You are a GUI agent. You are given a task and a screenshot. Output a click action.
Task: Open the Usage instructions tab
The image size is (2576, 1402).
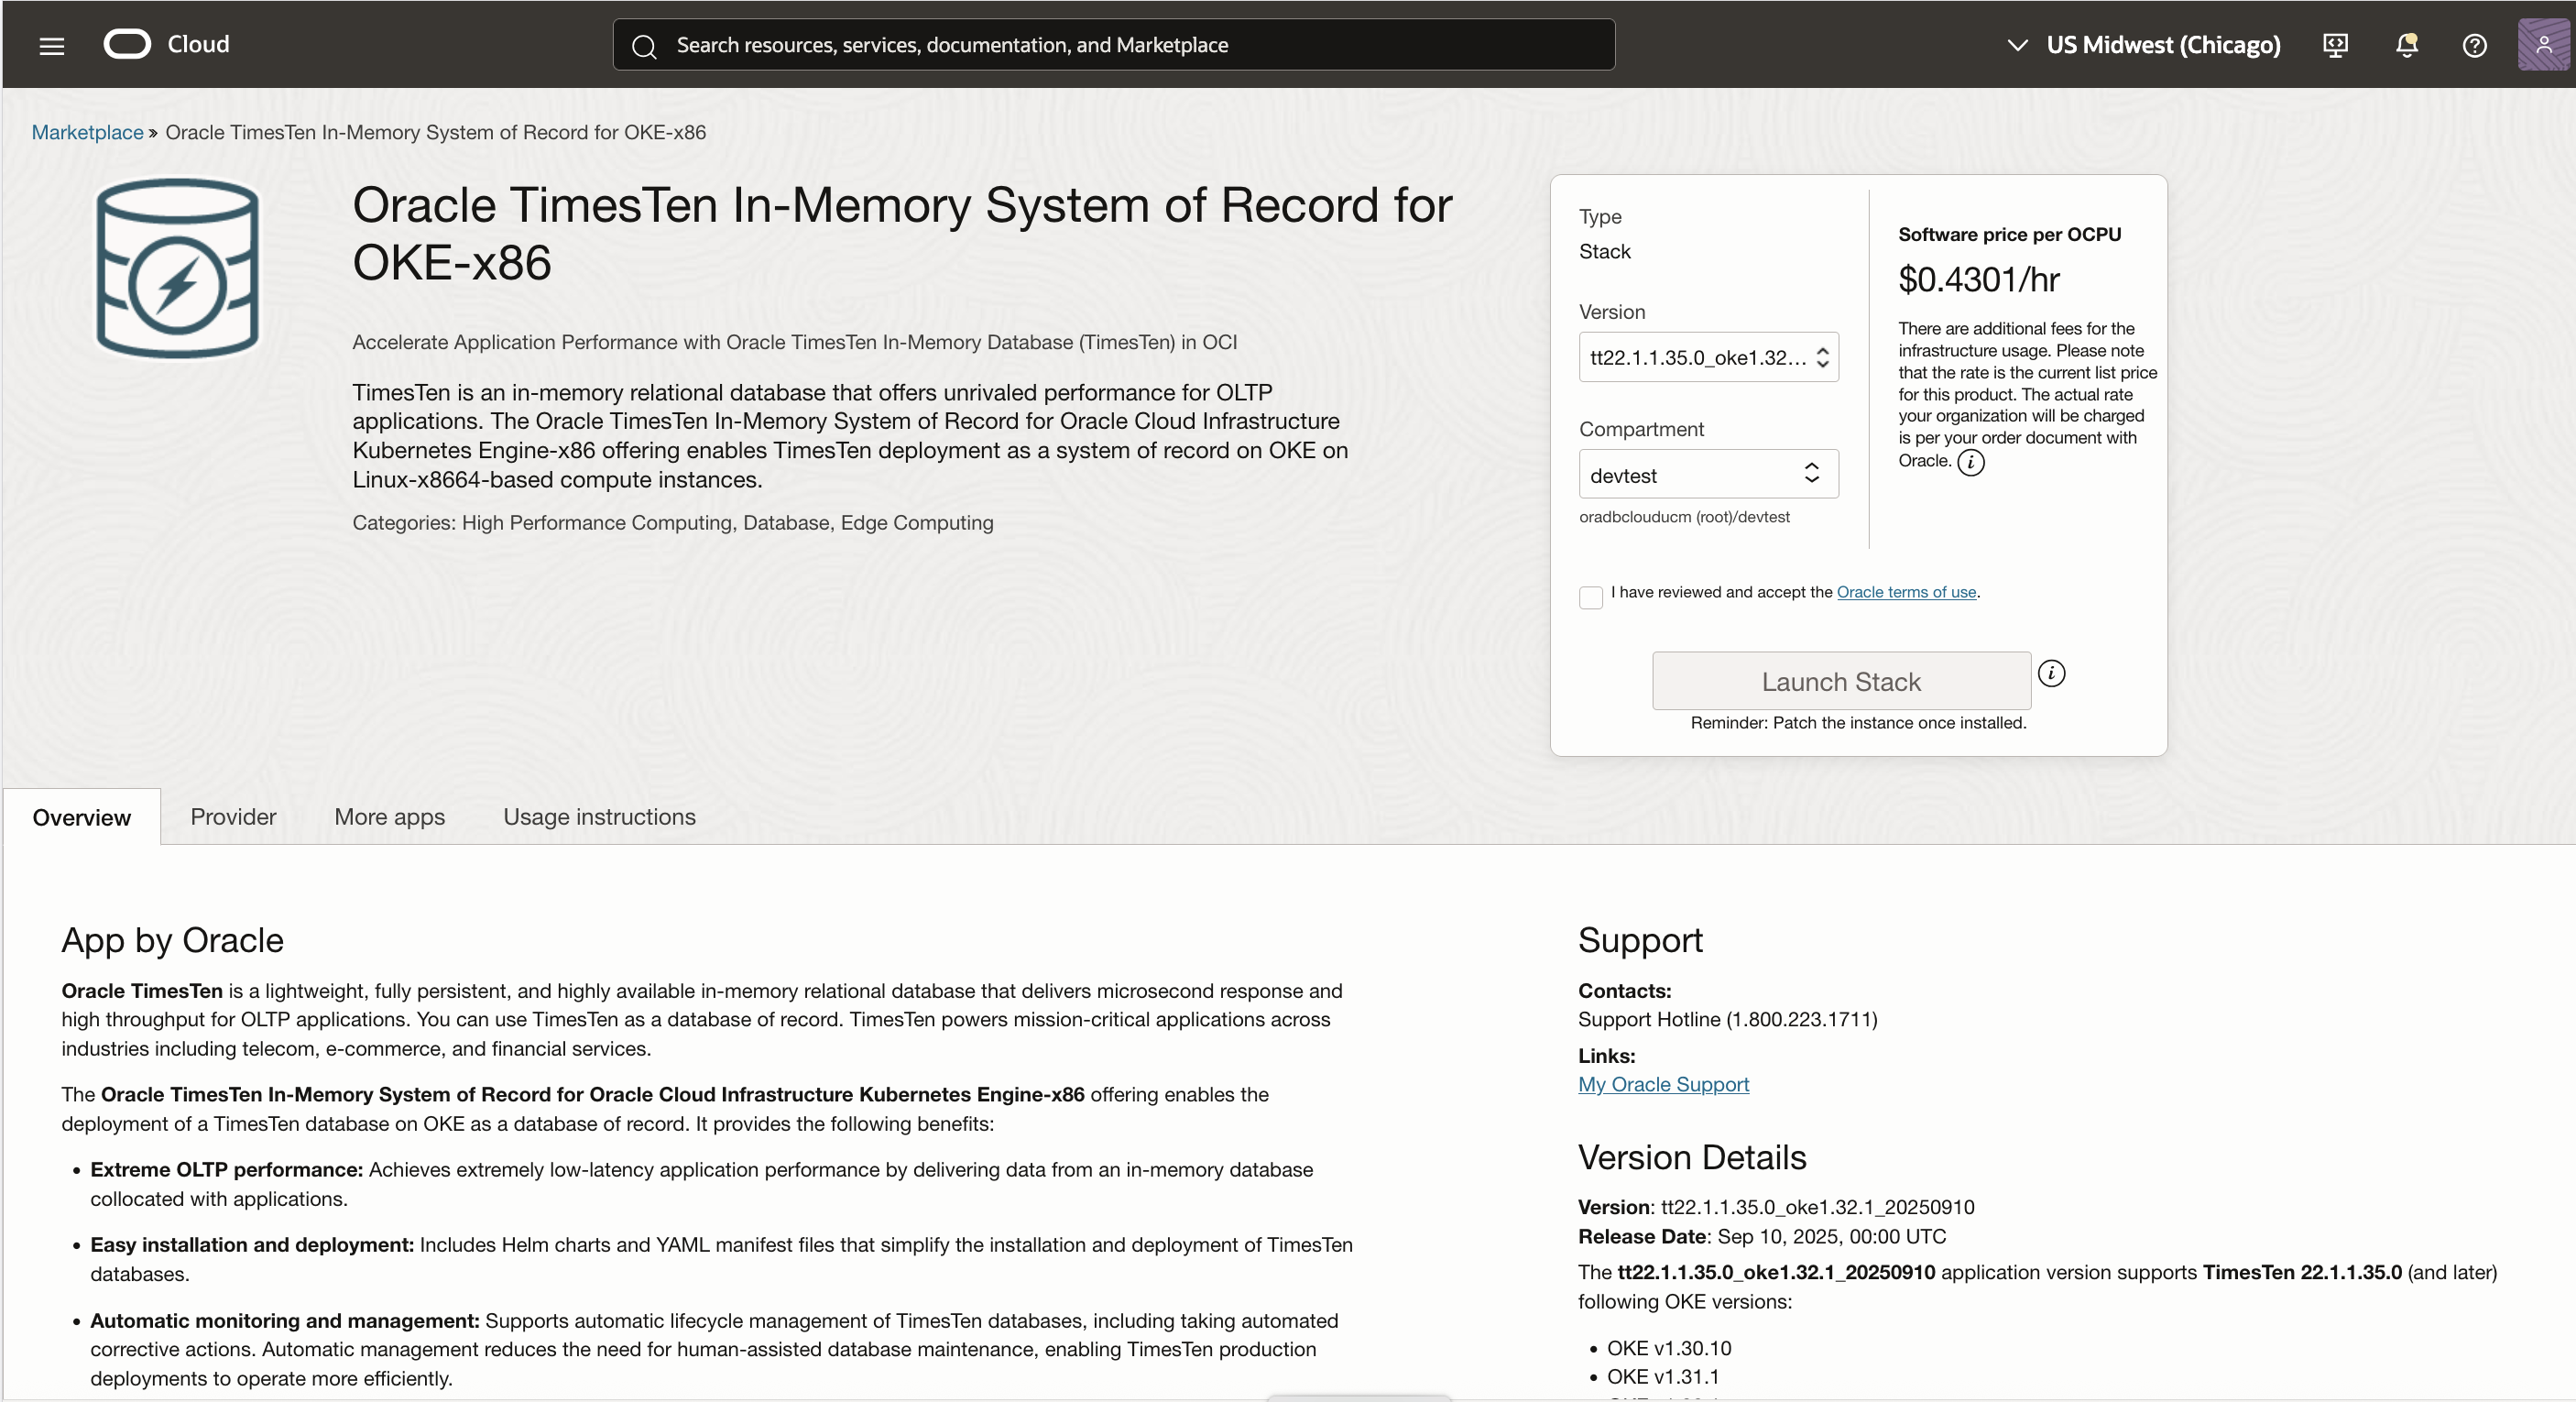coord(598,816)
